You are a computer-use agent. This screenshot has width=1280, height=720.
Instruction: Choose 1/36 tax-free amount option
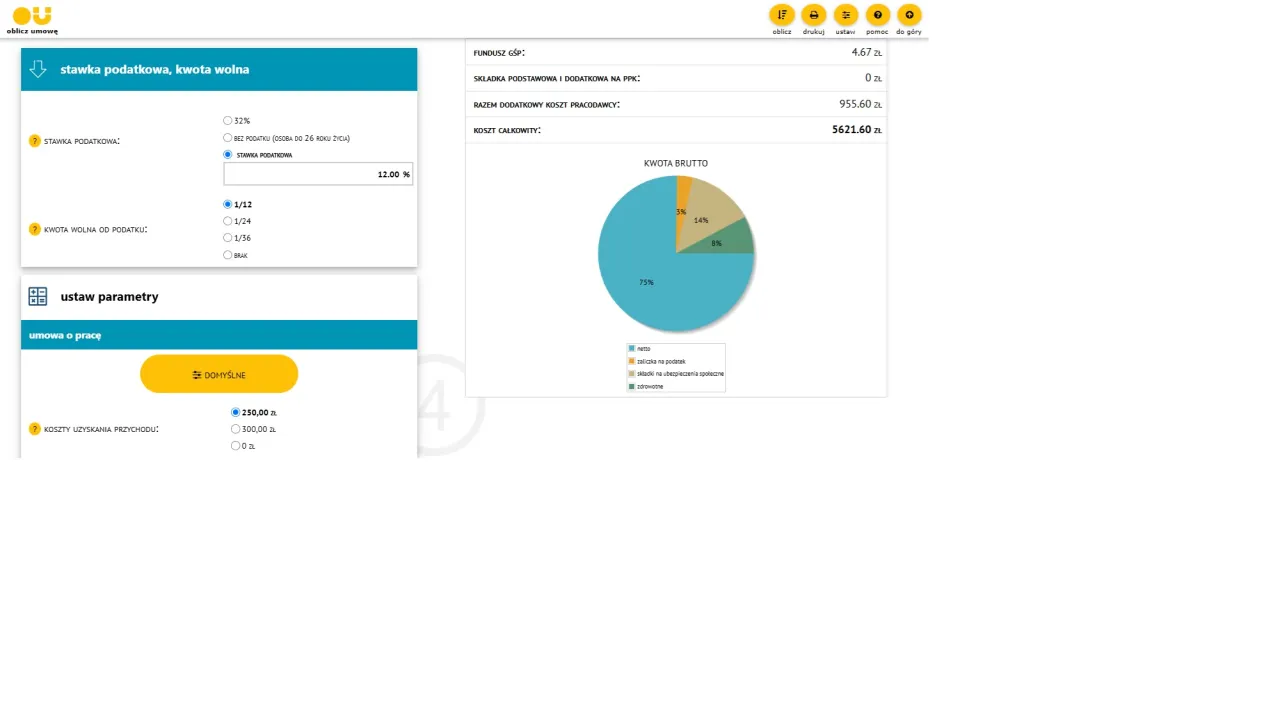pos(228,238)
